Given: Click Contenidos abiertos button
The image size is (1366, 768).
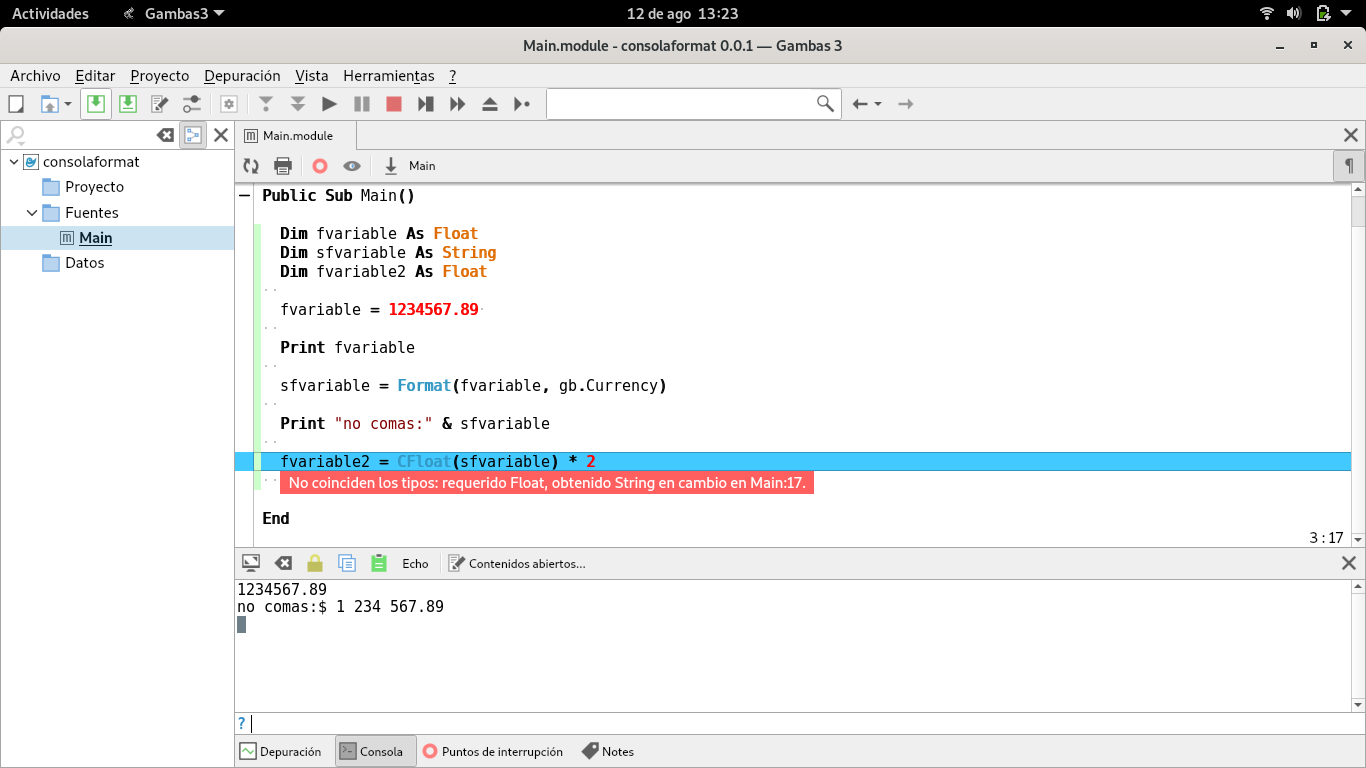Looking at the screenshot, I should tap(517, 564).
